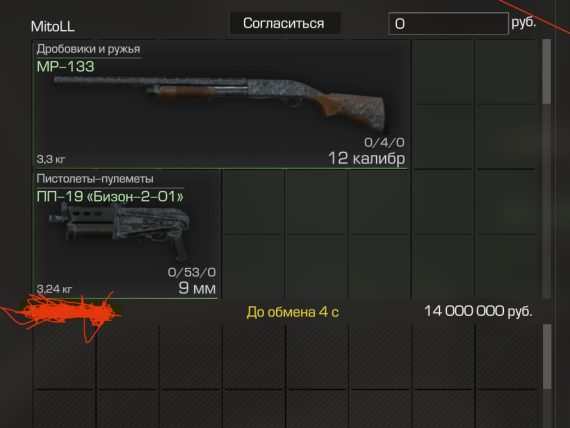Click the rubles amount input field
This screenshot has width=570, height=428.
coord(449,24)
